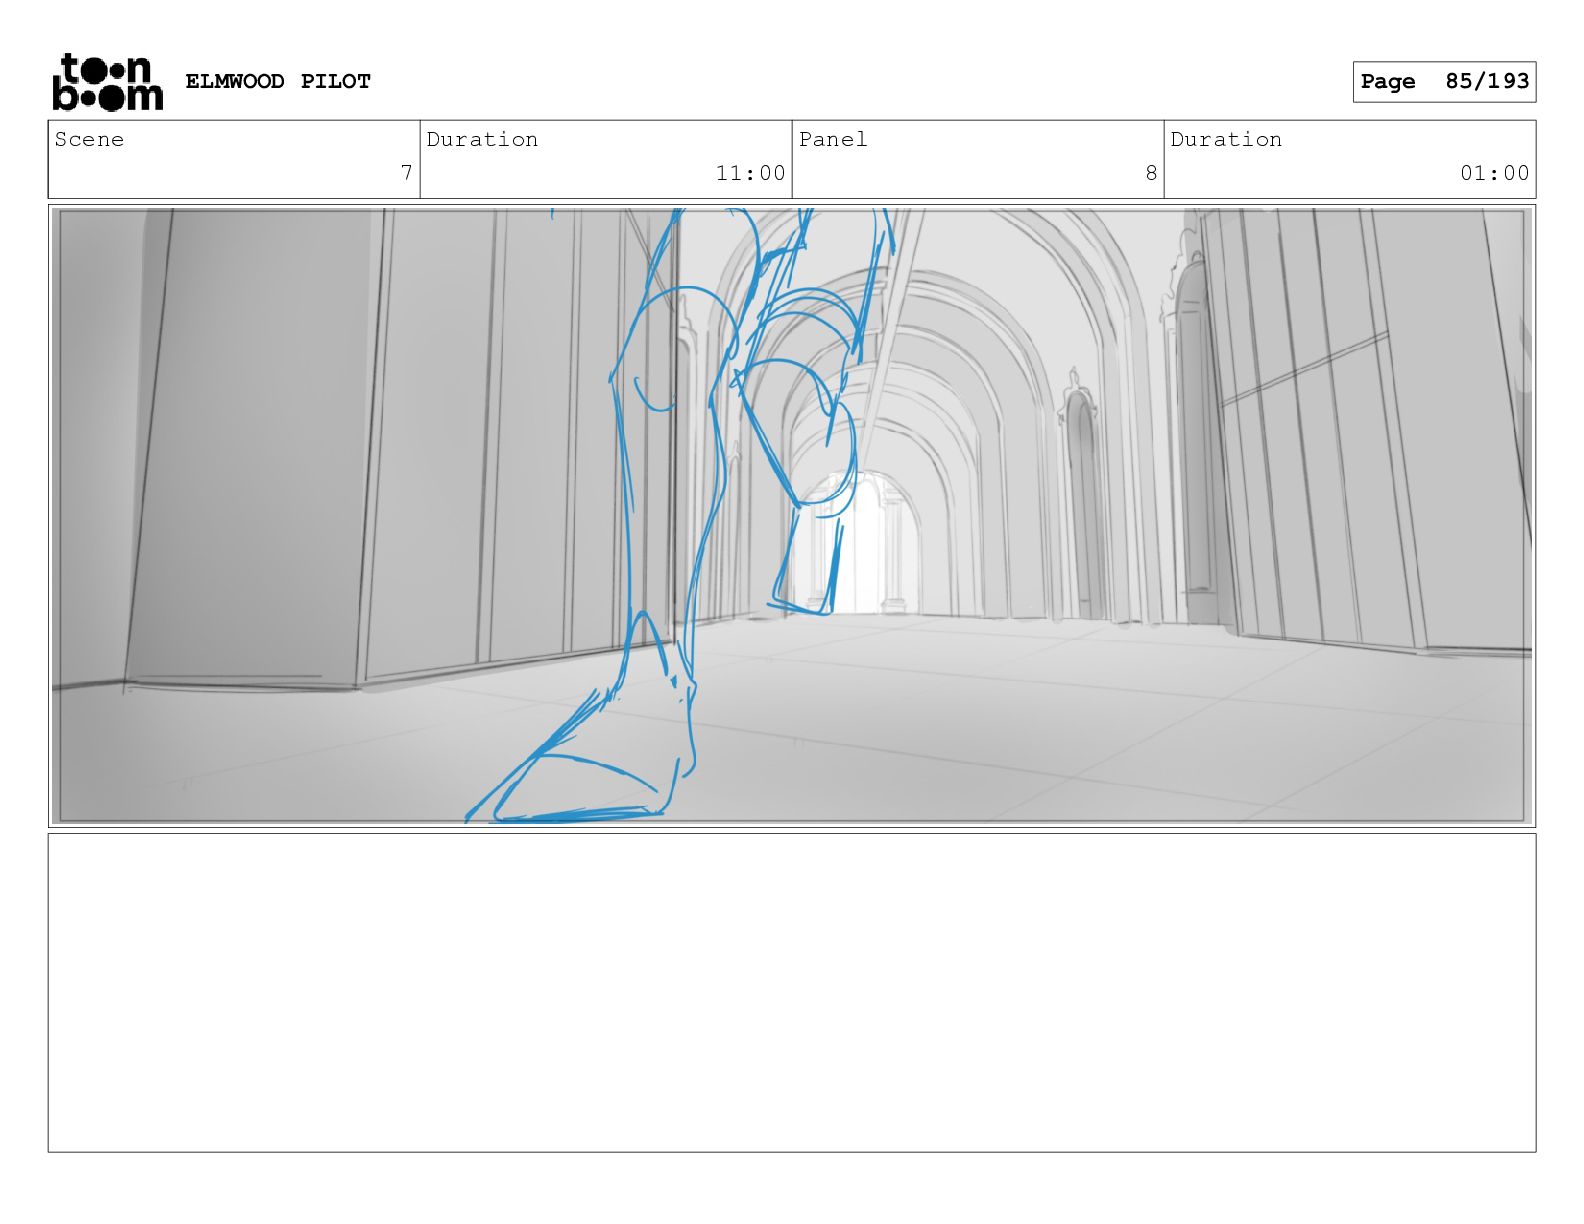Screen dimensions: 1584x1224
Task: Select scene number 7 value
Action: 406,173
